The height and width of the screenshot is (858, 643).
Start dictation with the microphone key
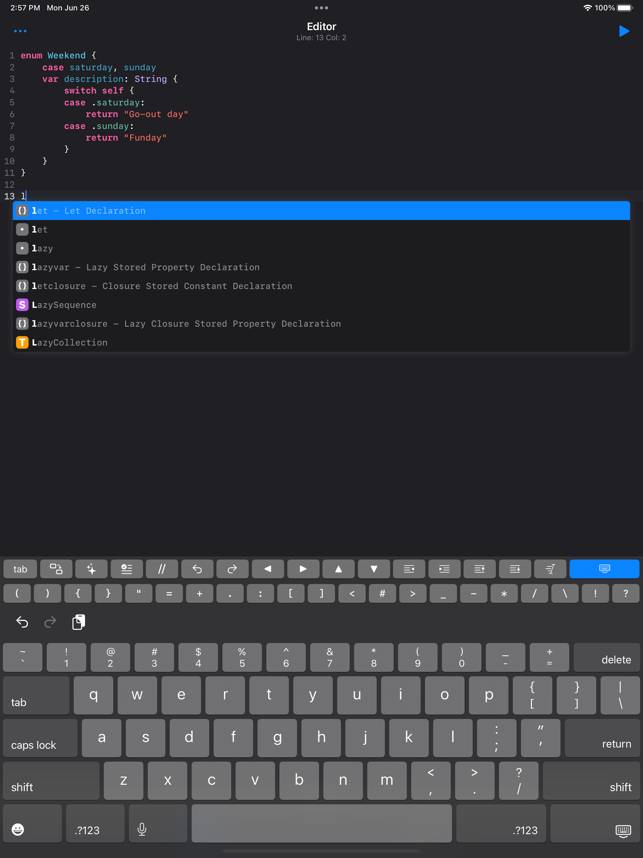[158, 823]
